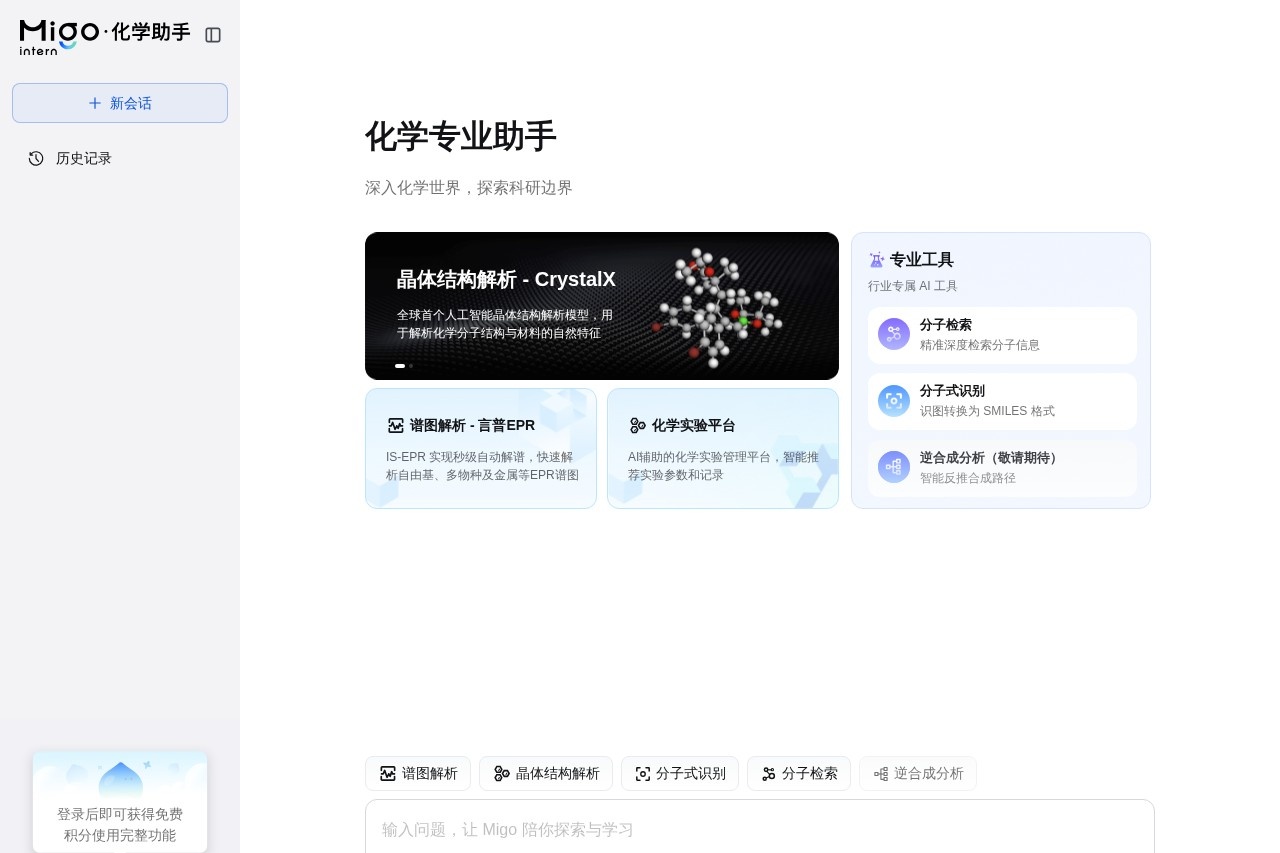The height and width of the screenshot is (853, 1280).
Task: Open the CrystalX 晶体结构解析 banner
Action: [x=602, y=306]
